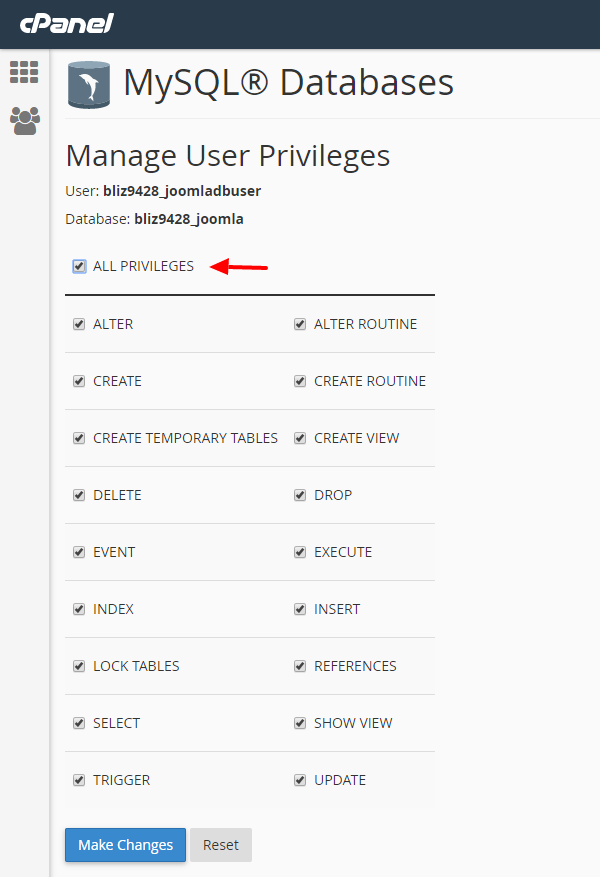Select database name bliz9428_joomla text

pos(189,219)
